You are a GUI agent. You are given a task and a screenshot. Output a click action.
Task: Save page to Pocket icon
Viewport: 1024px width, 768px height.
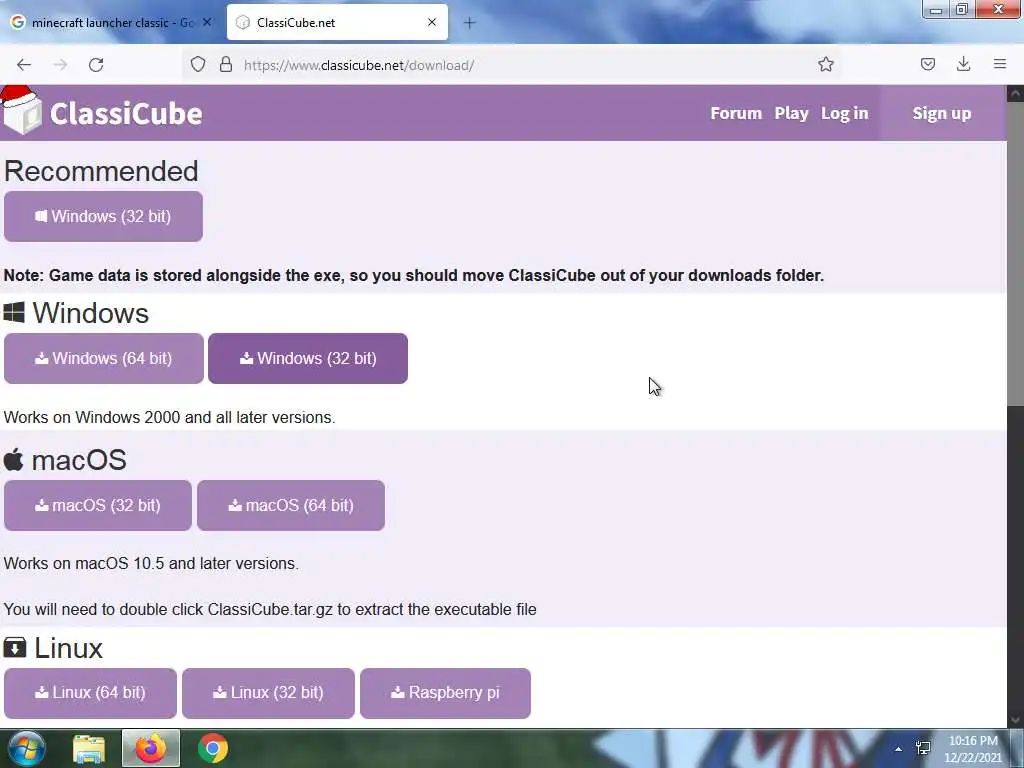[928, 65]
